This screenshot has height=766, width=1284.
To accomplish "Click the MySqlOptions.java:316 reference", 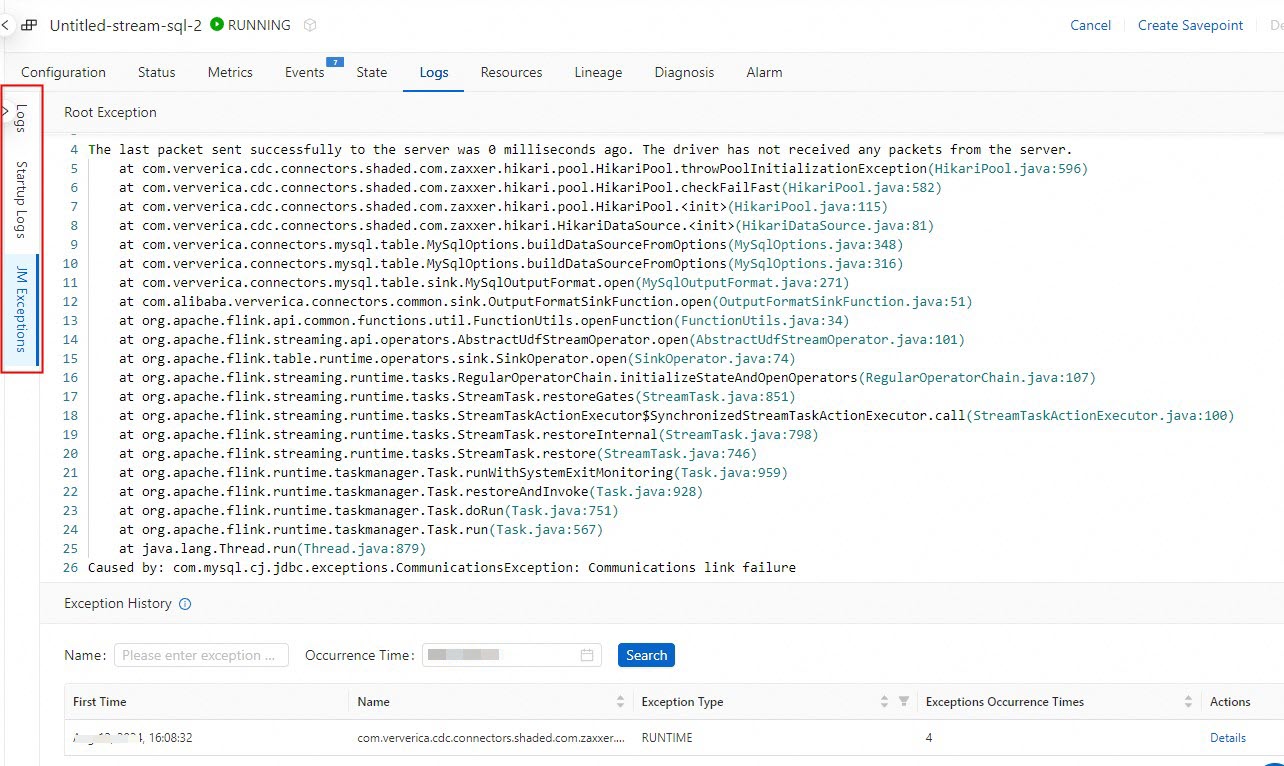I will [814, 264].
